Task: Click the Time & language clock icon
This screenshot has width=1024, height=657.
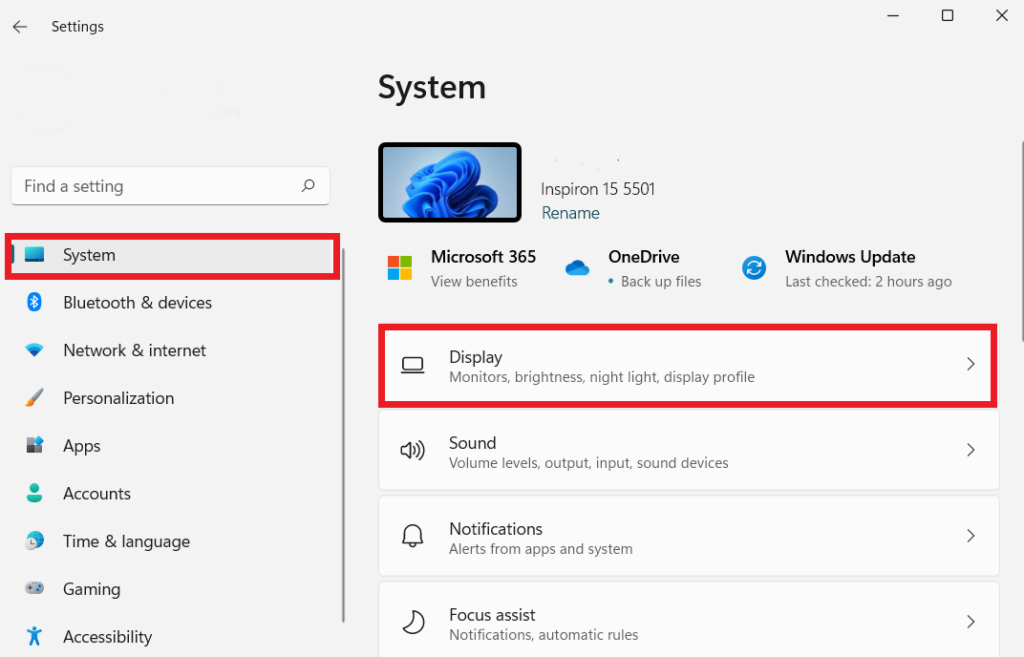Action: (x=35, y=541)
